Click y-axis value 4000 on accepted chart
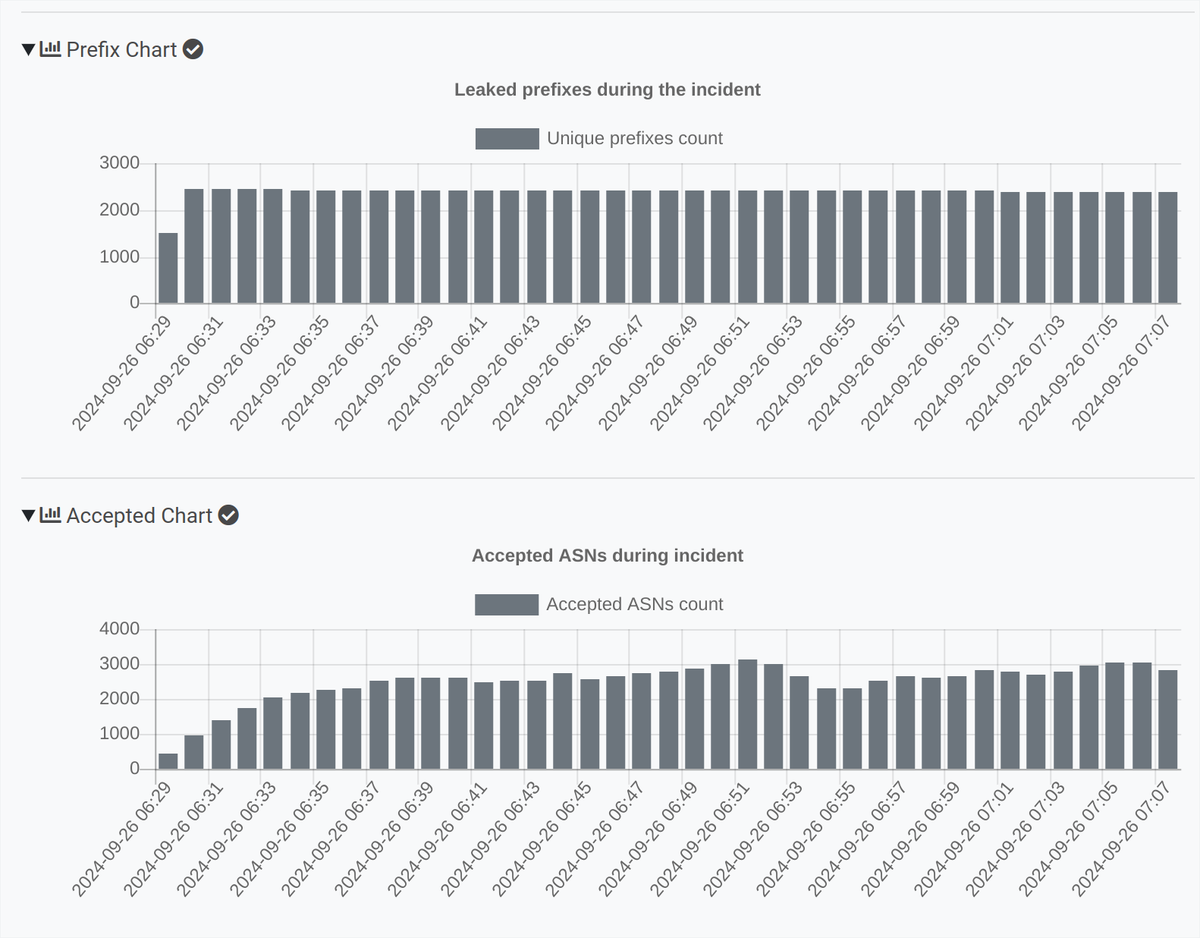1200x938 pixels. click(120, 629)
